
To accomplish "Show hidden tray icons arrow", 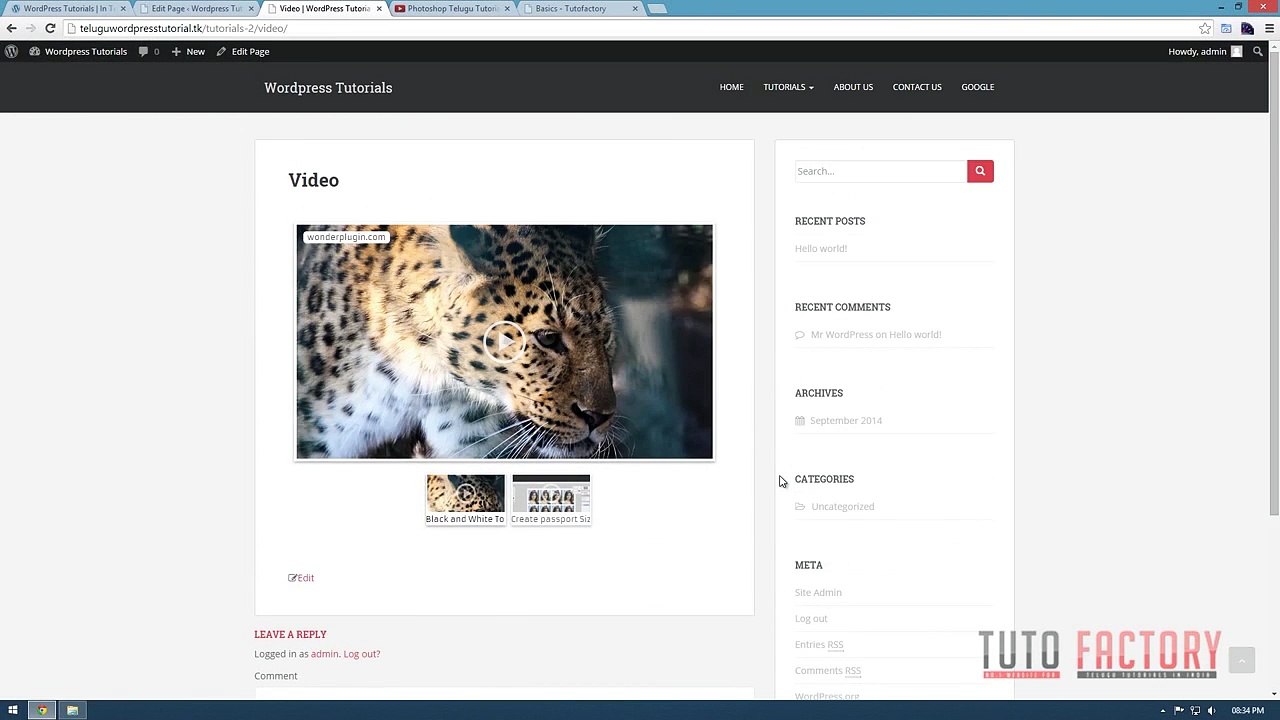I will pyautogui.click(x=1165, y=710).
